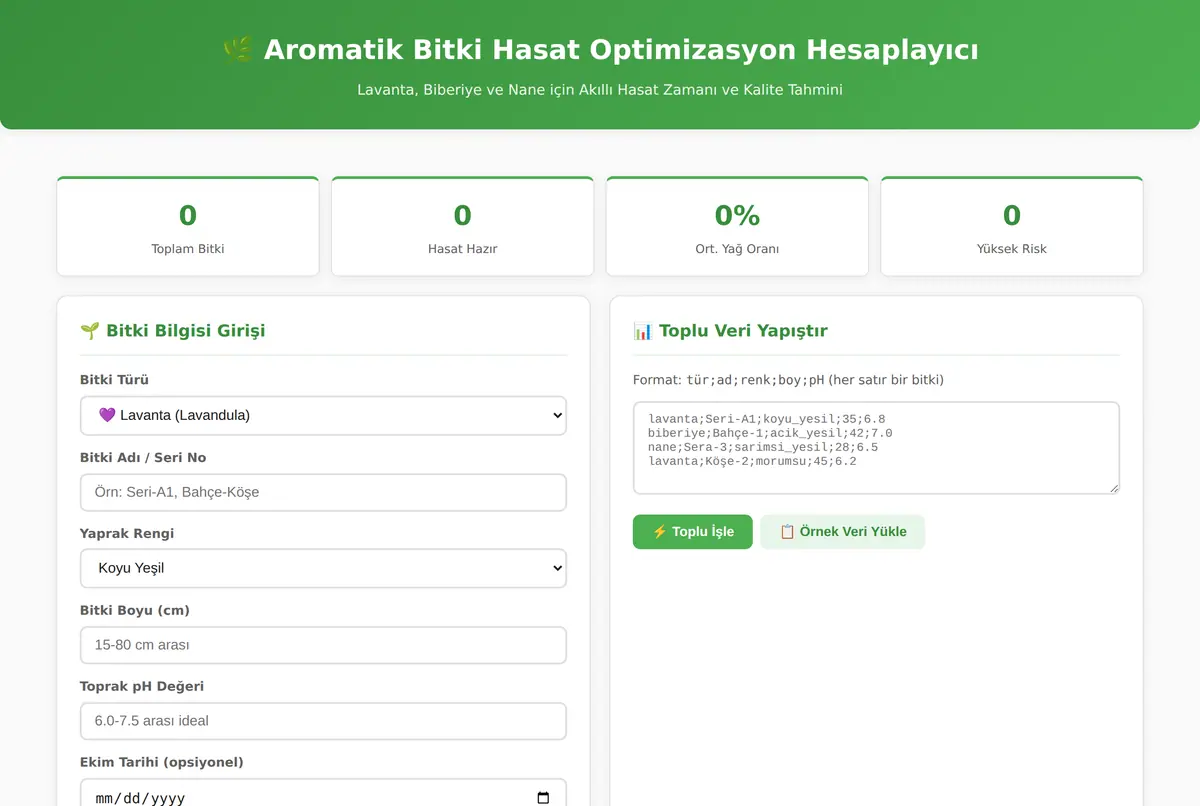Click the Örnek Veri Yükle button
Screen dimensions: 1200x806
[x=842, y=532]
